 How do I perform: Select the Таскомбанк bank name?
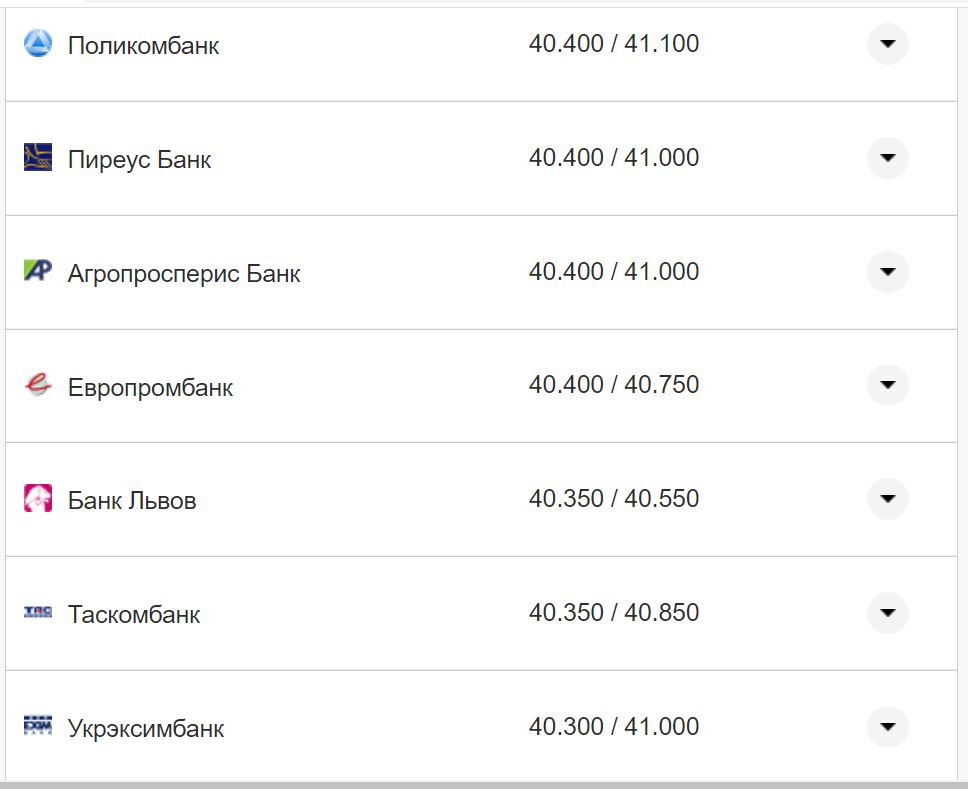pos(134,614)
